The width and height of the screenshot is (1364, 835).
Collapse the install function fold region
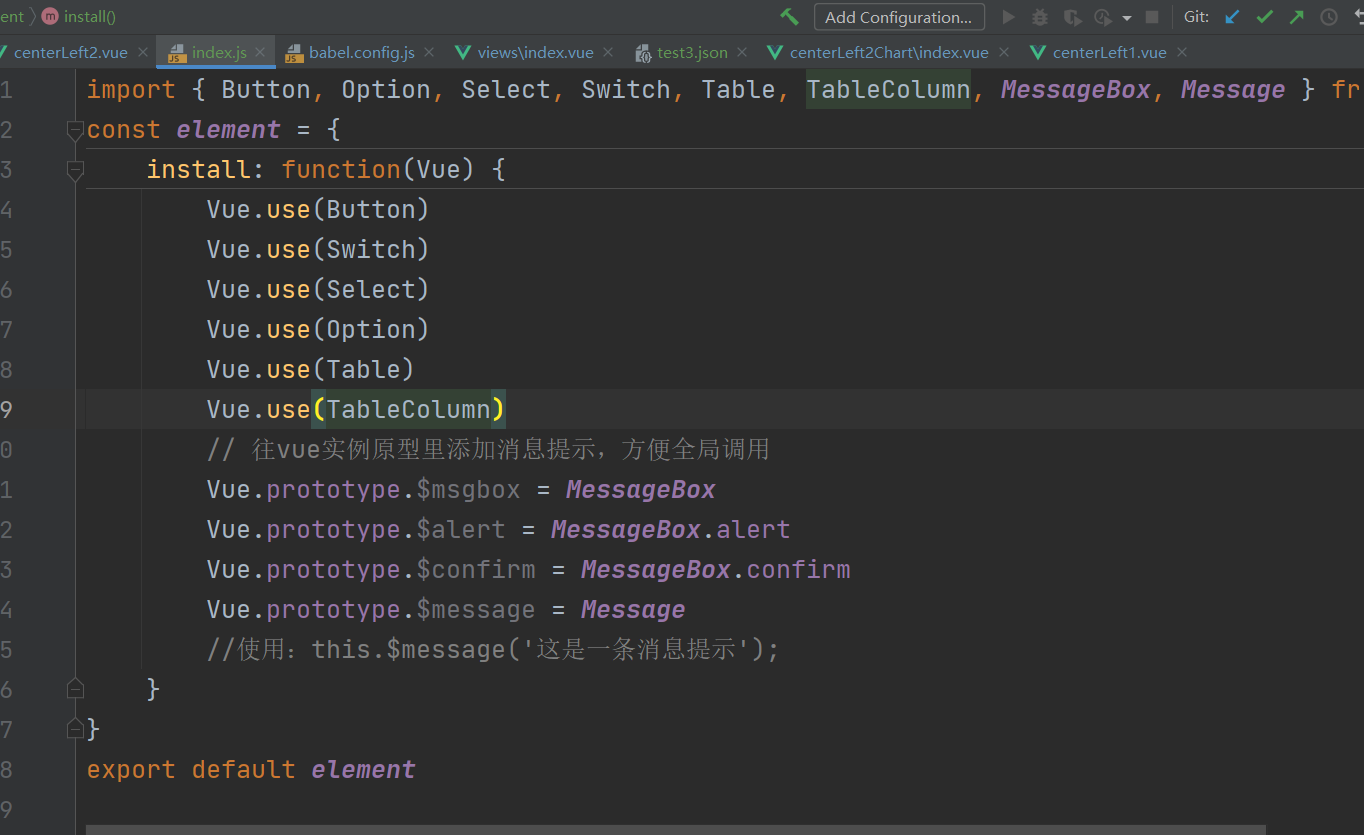74,170
